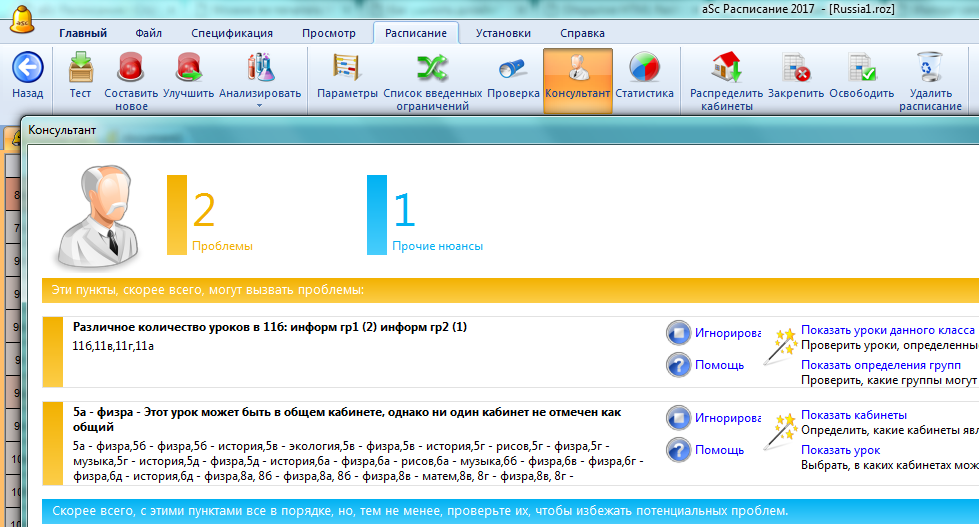Image resolution: width=979 pixels, height=527 pixels.
Task: Click the Назад back arrow icon
Action: click(27, 69)
